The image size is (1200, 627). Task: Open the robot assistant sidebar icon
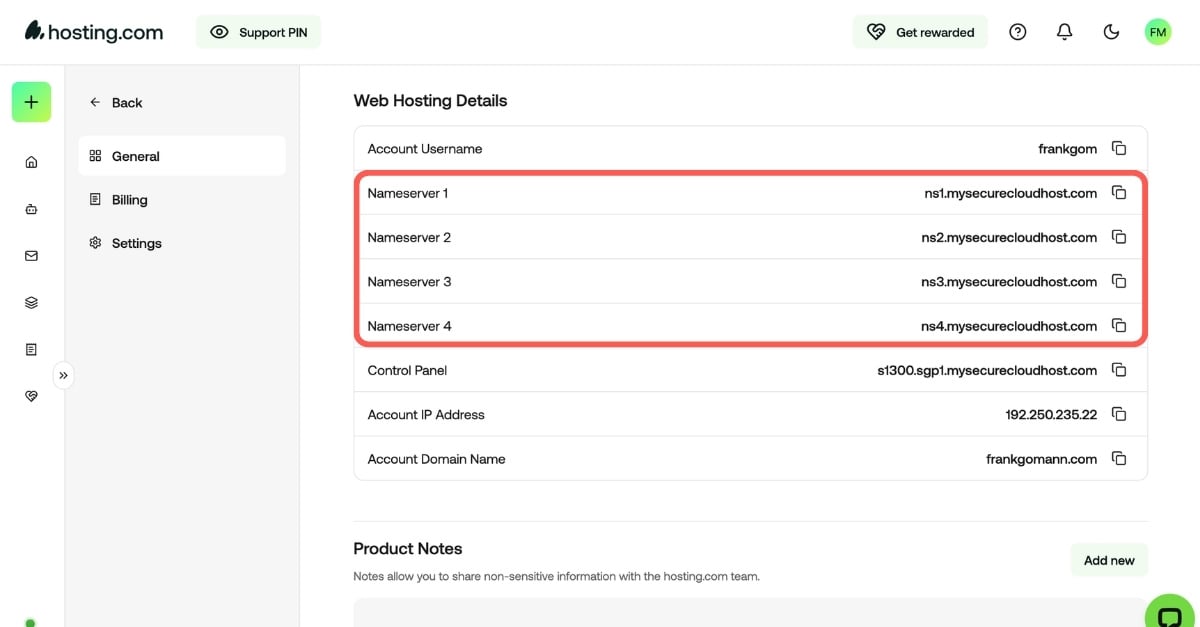(x=31, y=209)
